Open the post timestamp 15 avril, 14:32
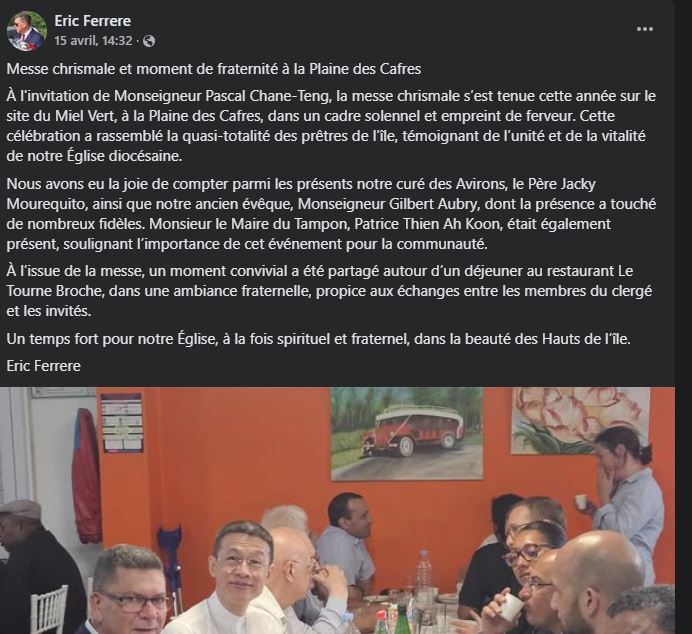 (x=93, y=41)
